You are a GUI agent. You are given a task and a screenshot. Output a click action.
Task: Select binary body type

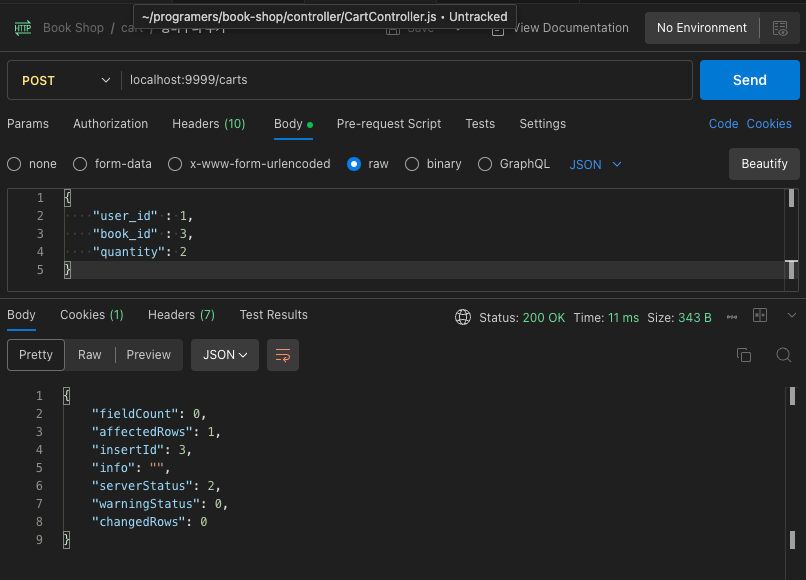[x=412, y=164]
